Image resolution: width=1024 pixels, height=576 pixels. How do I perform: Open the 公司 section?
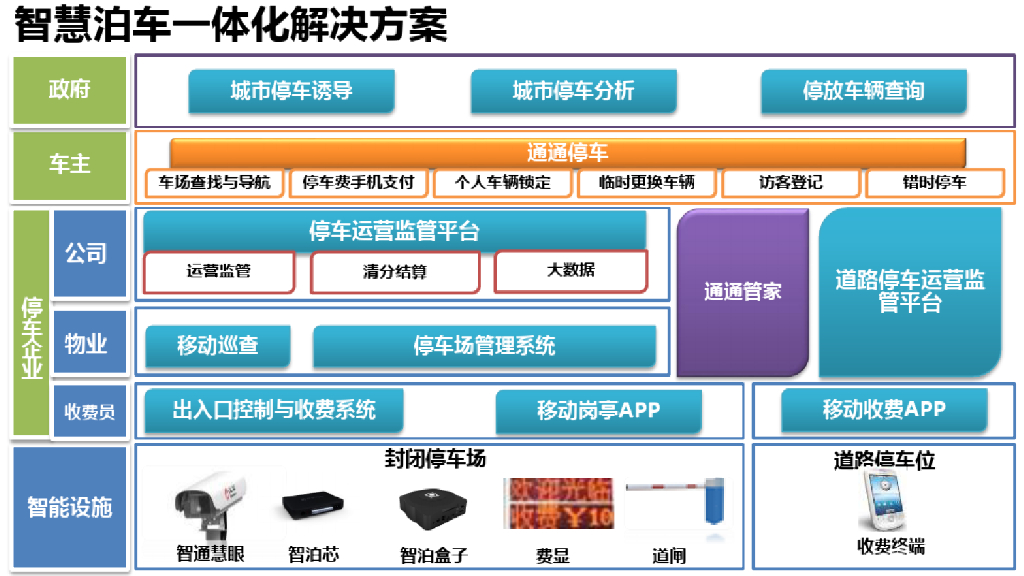pyautogui.click(x=89, y=254)
